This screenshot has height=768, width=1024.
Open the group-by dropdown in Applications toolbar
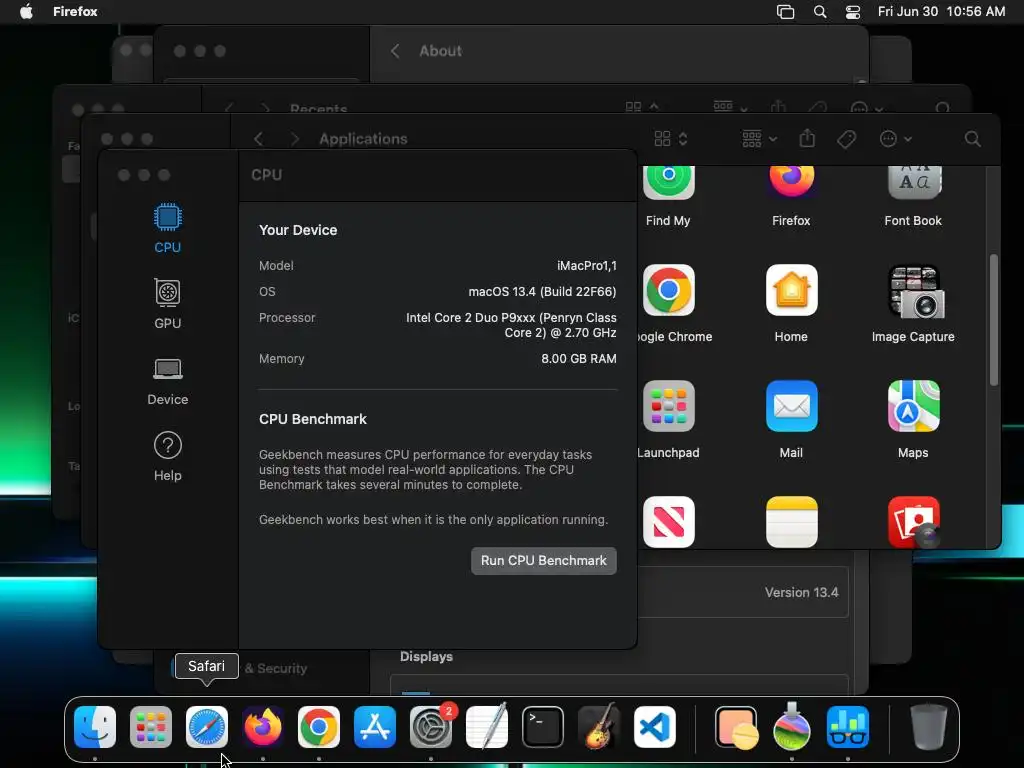click(759, 139)
